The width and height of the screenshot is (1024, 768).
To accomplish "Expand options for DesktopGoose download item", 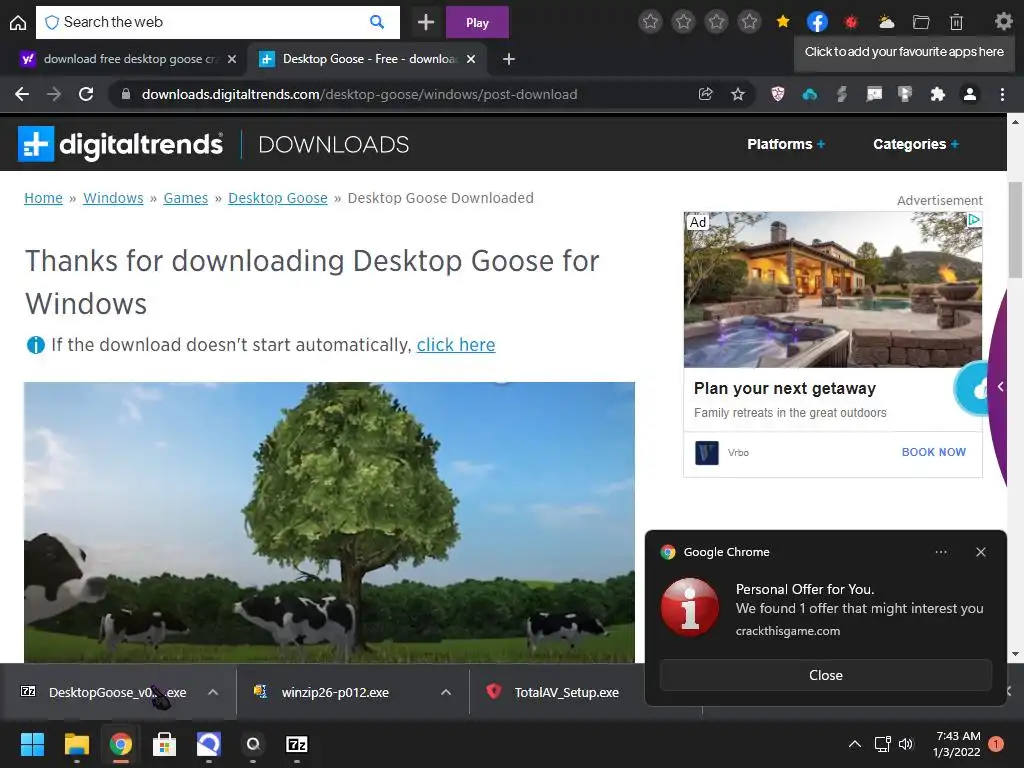I will 213,692.
